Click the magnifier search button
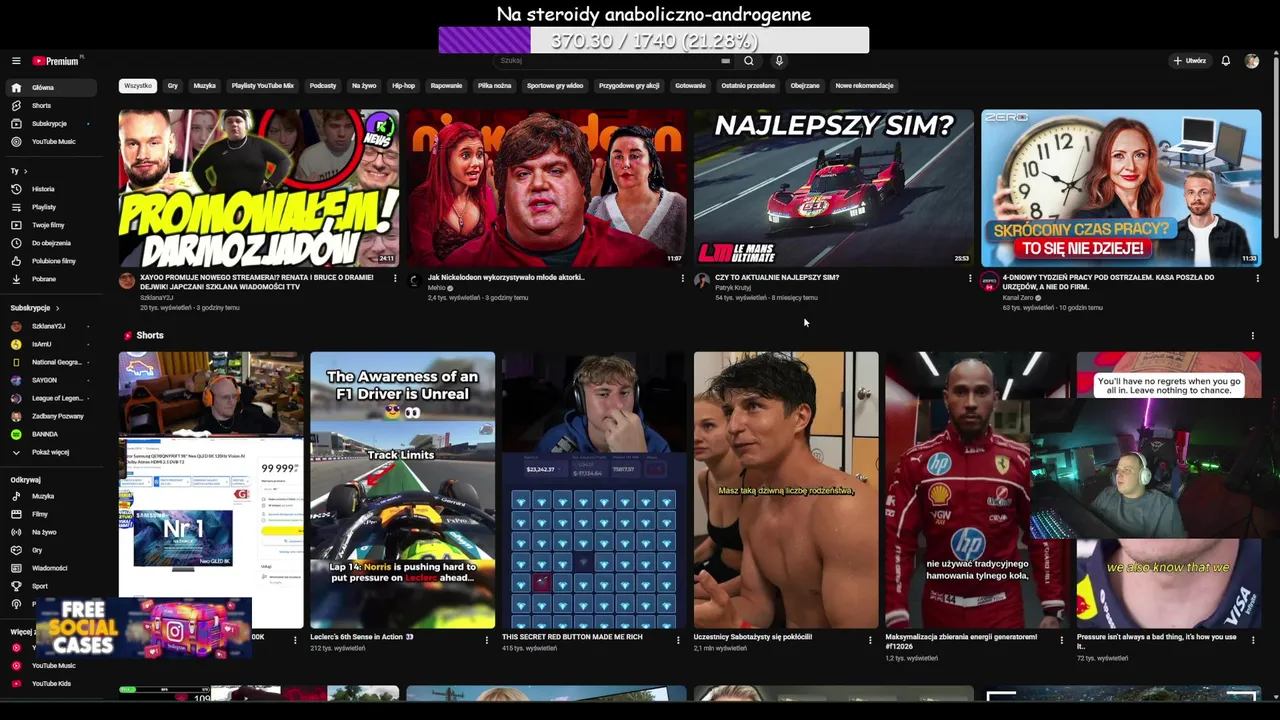Screen dimensions: 1280x720 [x=748, y=61]
